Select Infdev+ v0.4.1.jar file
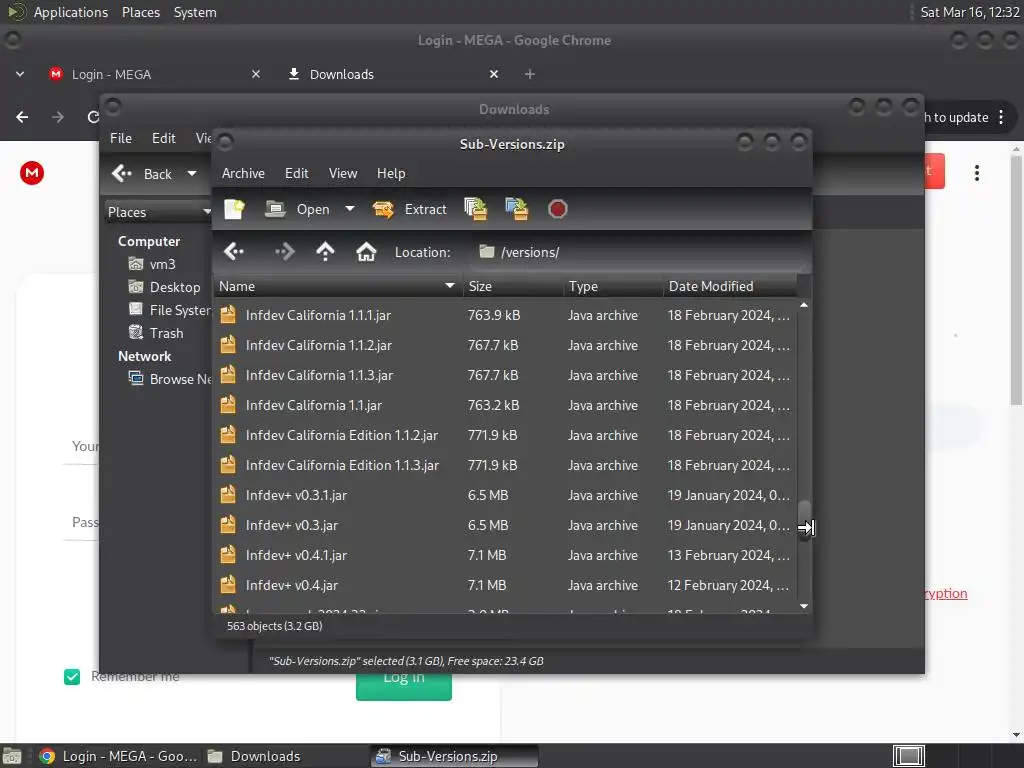 505,555
